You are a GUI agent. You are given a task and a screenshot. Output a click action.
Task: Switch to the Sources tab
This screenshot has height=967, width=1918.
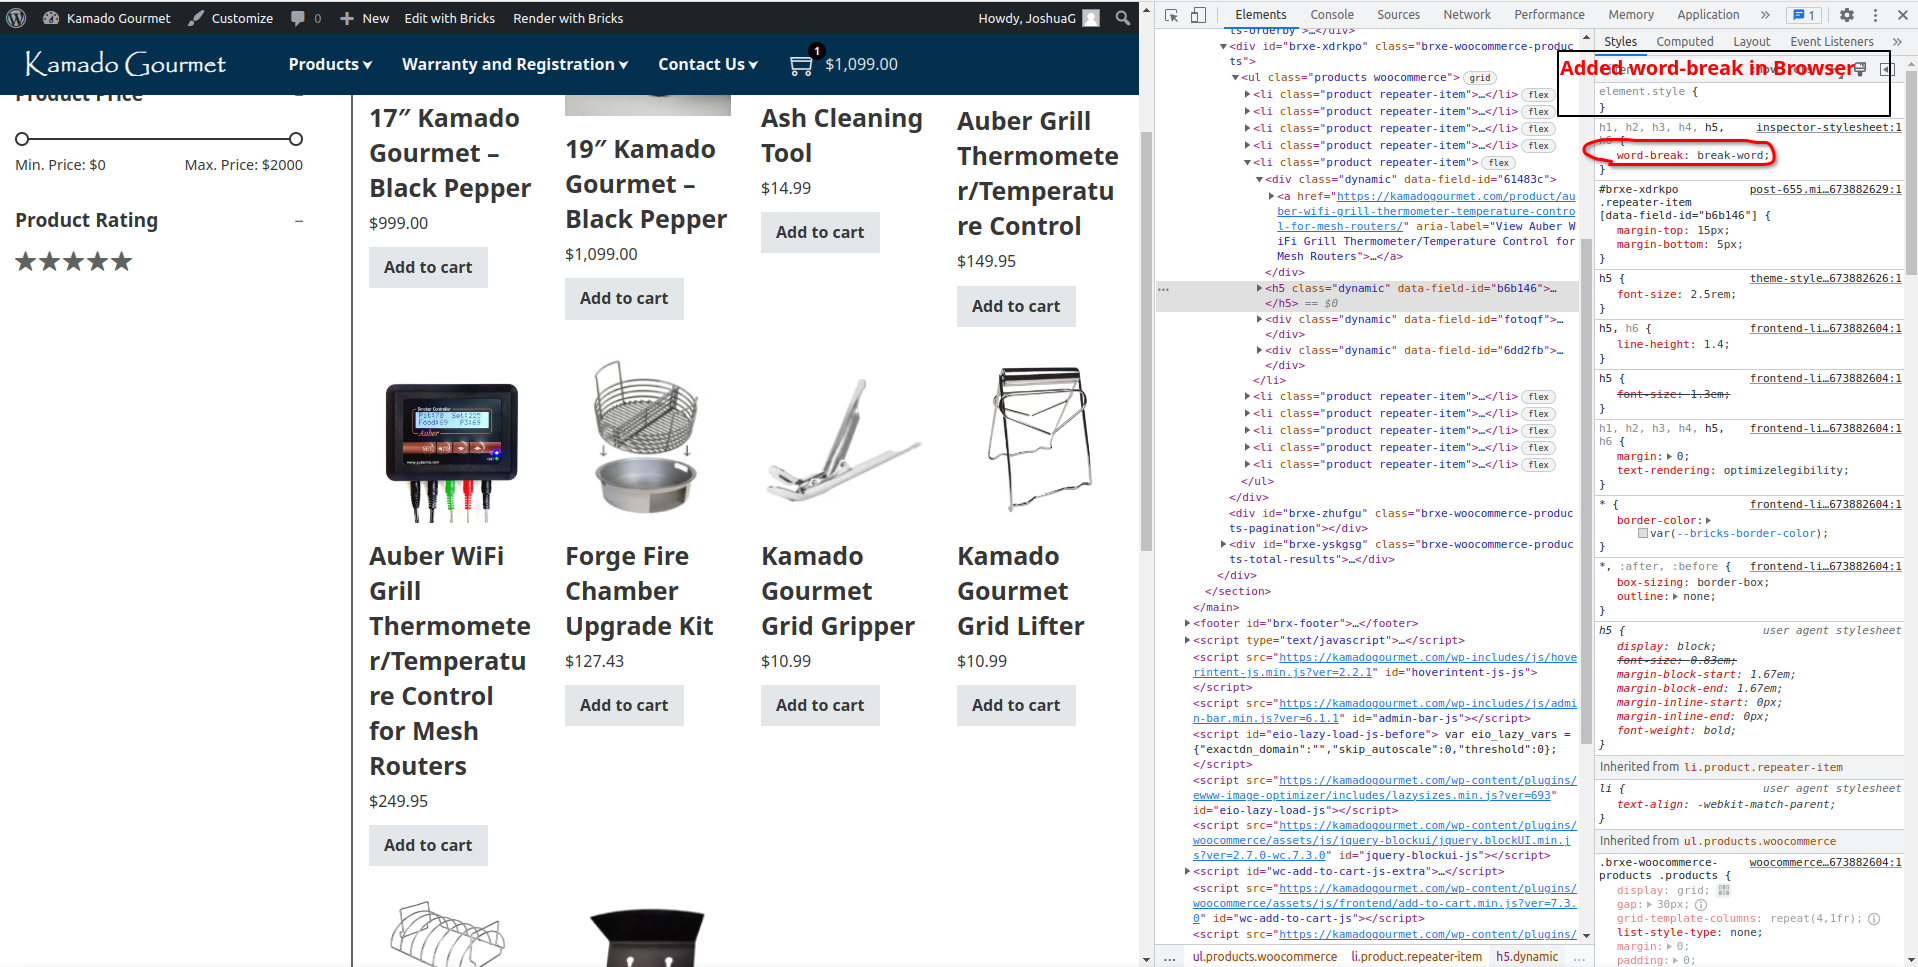pos(1398,15)
